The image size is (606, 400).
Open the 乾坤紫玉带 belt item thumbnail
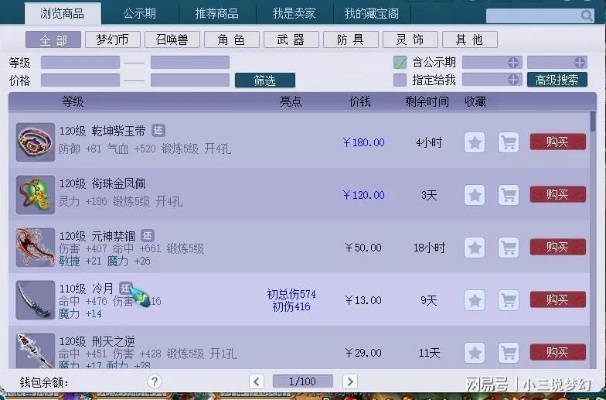[x=35, y=142]
